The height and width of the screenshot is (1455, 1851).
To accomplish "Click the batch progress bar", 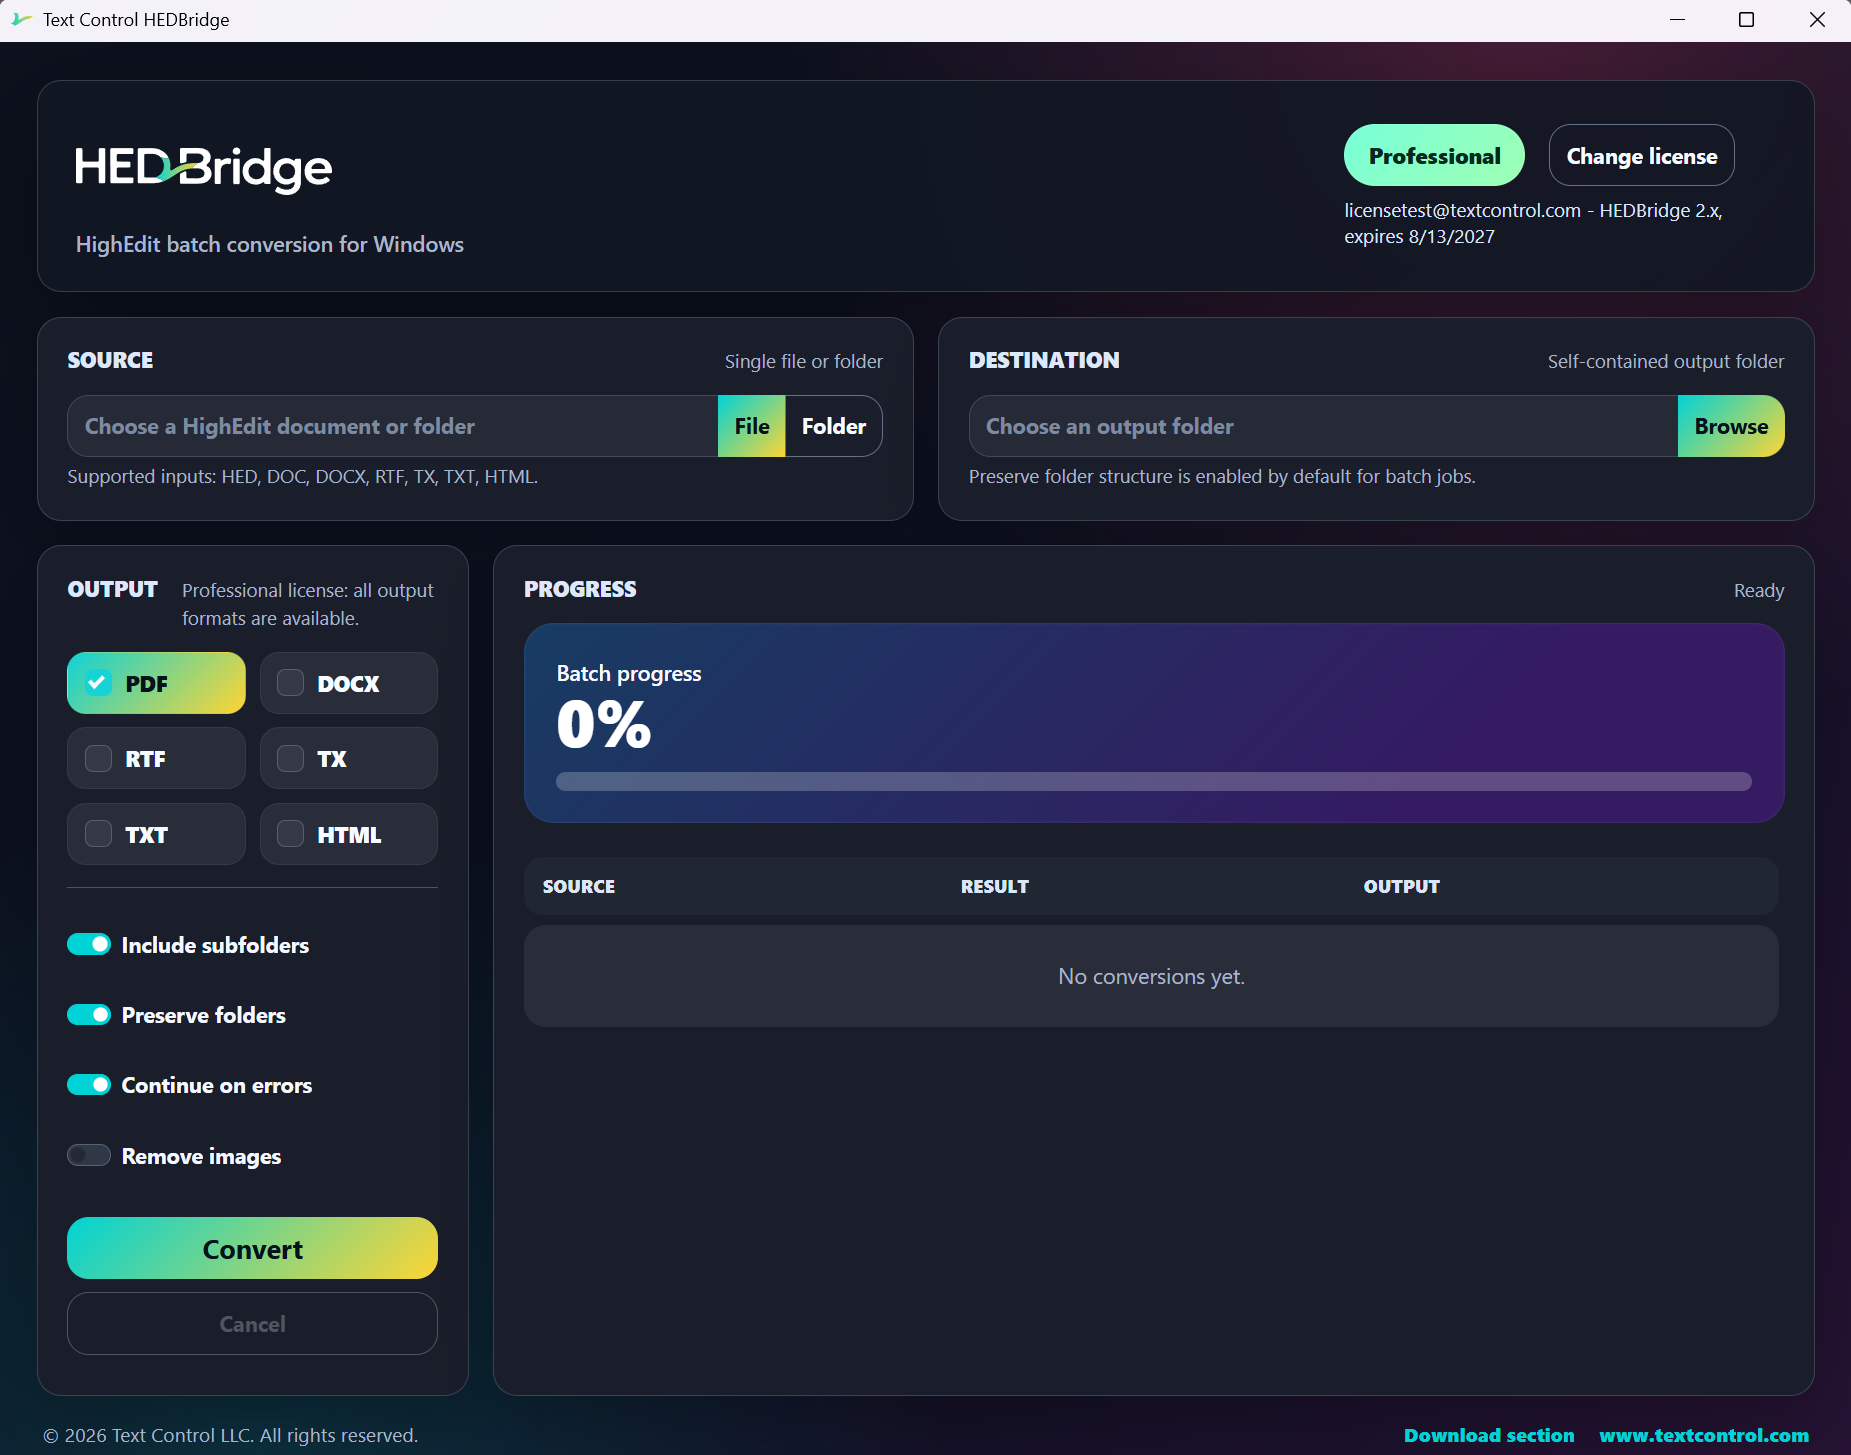I will coord(1154,781).
